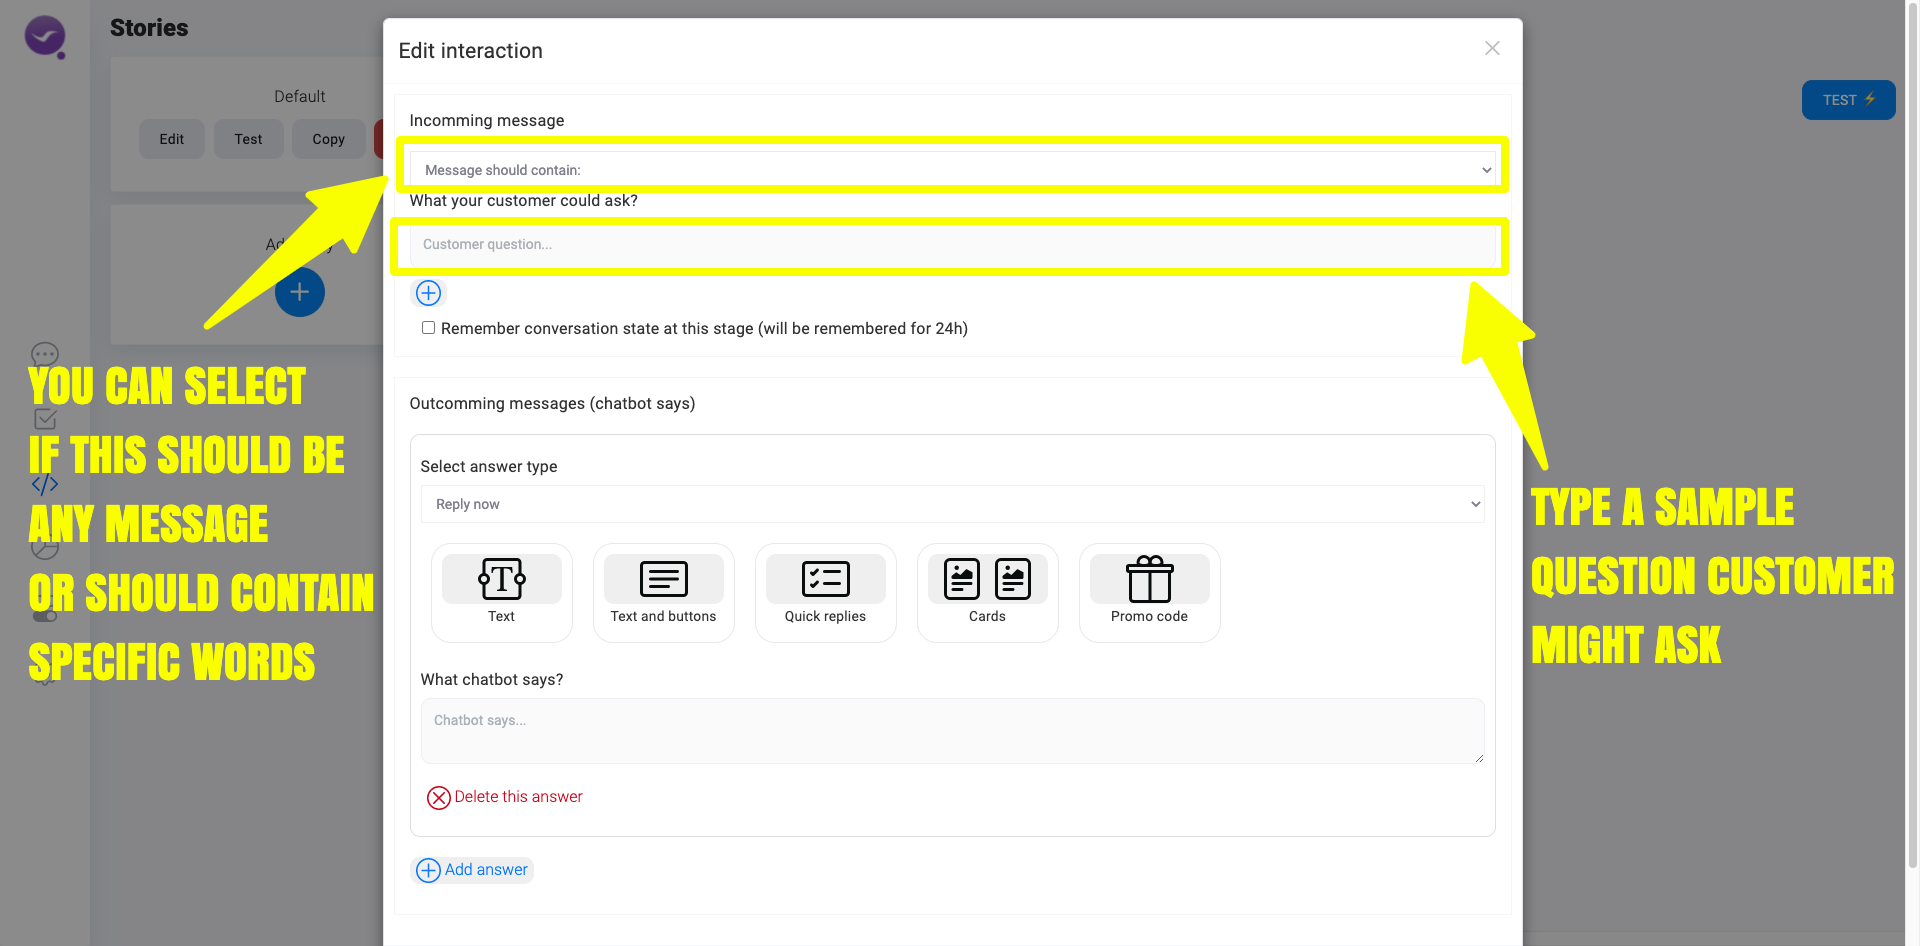Focus the Chatbot says text area
The image size is (1920, 946).
953,731
